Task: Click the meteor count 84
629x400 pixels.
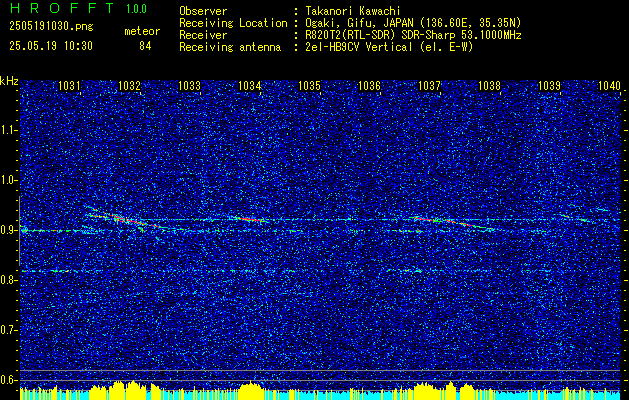Action: point(145,46)
